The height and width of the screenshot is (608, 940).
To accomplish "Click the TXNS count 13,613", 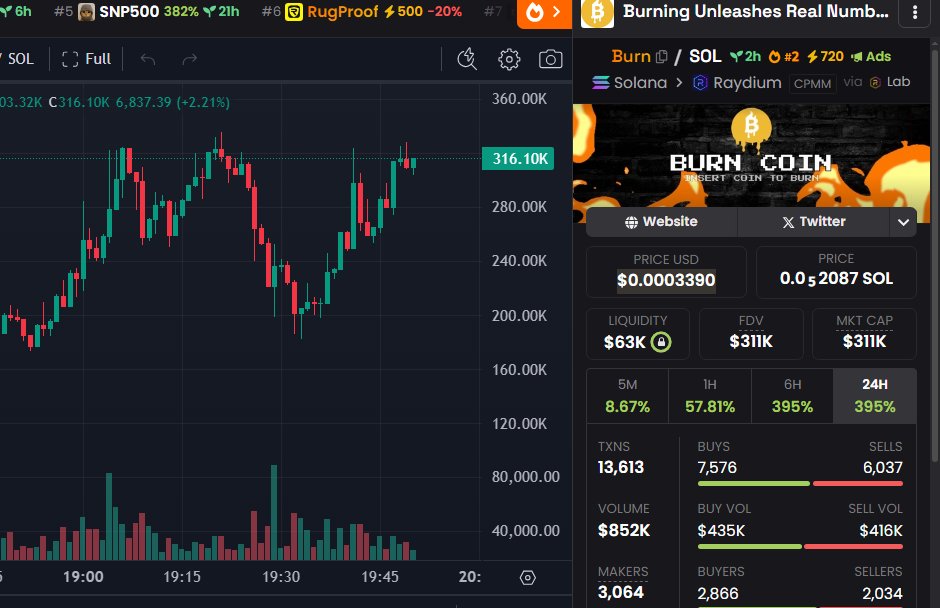I will pyautogui.click(x=620, y=468).
